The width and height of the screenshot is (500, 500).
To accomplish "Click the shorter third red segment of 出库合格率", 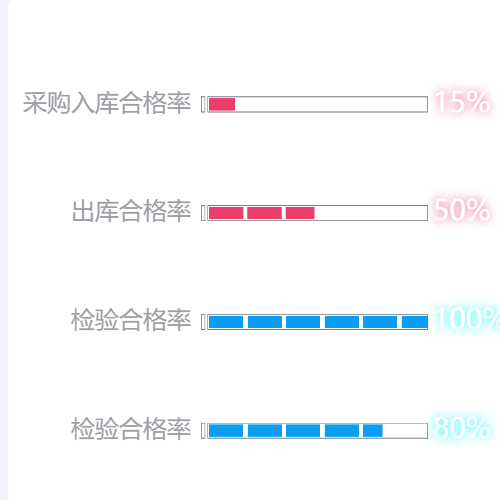I will click(300, 213).
